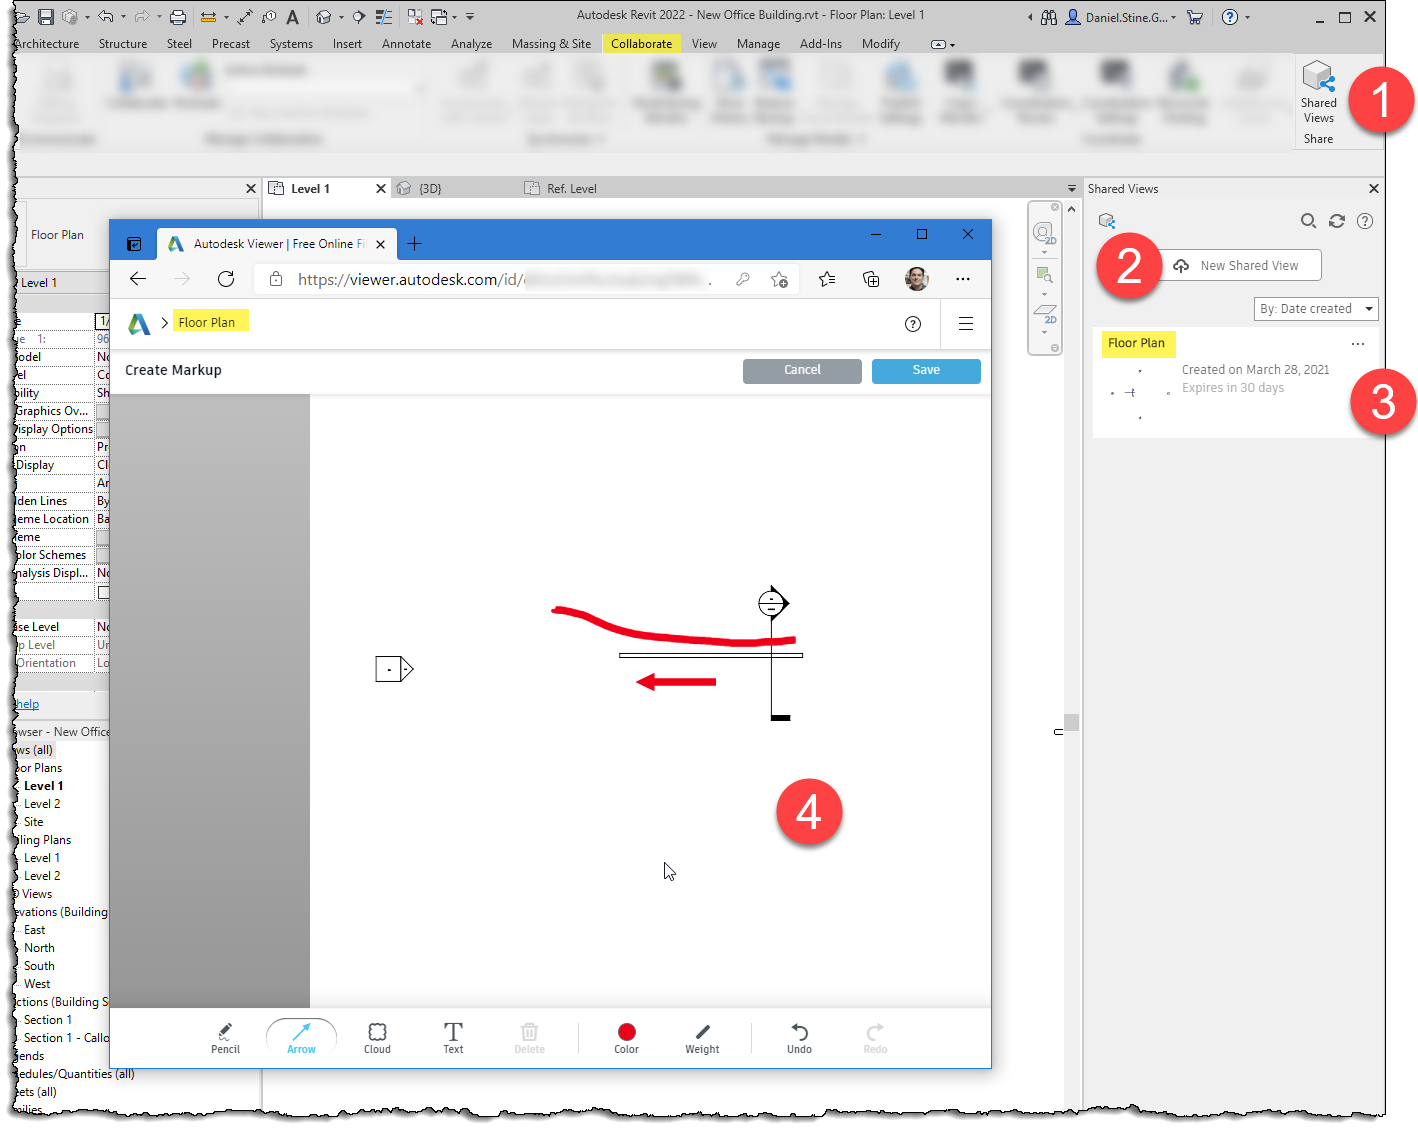Click the Section tool icon

[x=358, y=17]
